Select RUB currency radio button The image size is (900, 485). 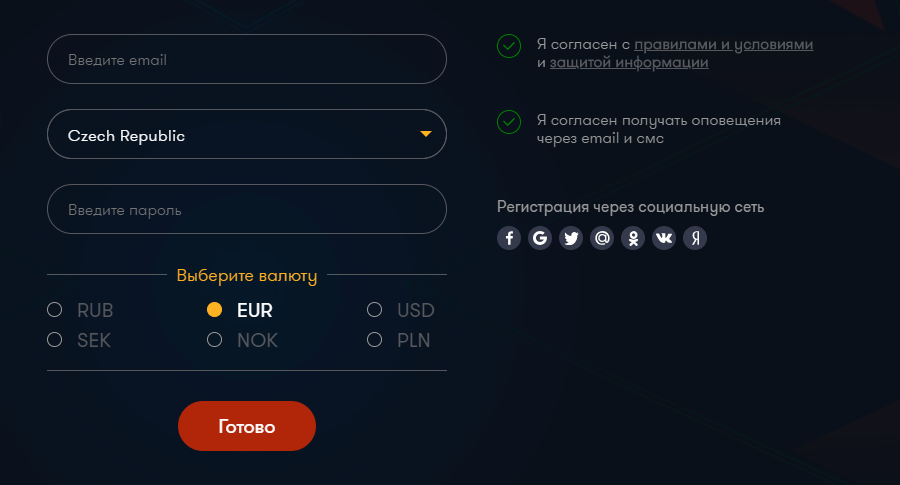click(55, 310)
